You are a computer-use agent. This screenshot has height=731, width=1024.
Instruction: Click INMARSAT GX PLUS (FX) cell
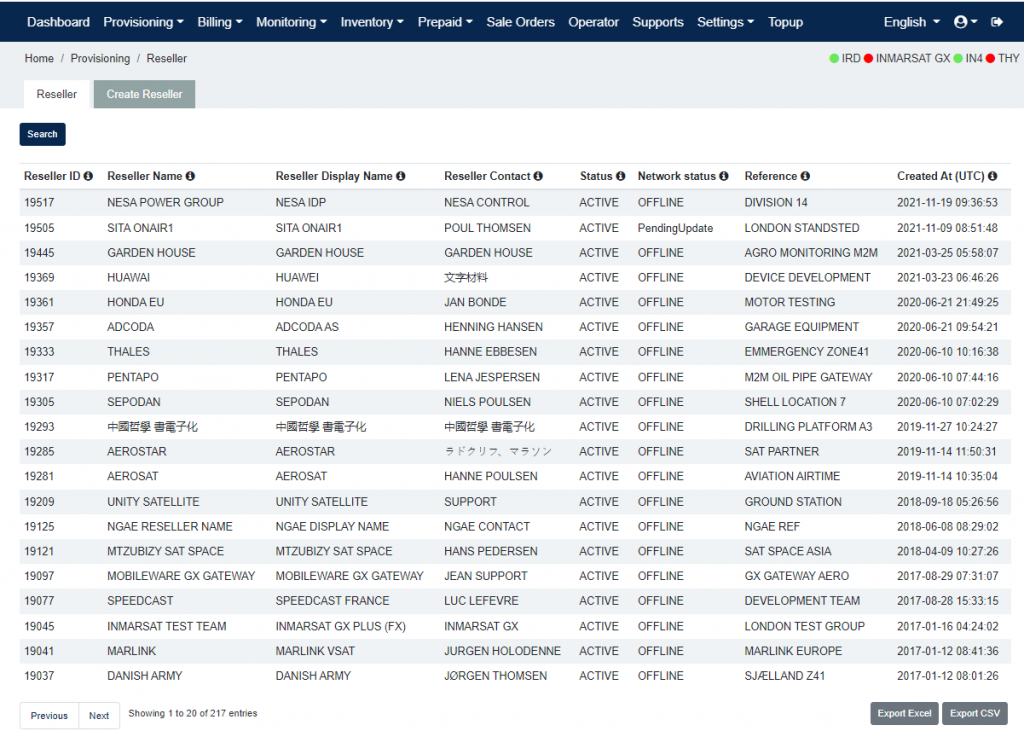[340, 627]
